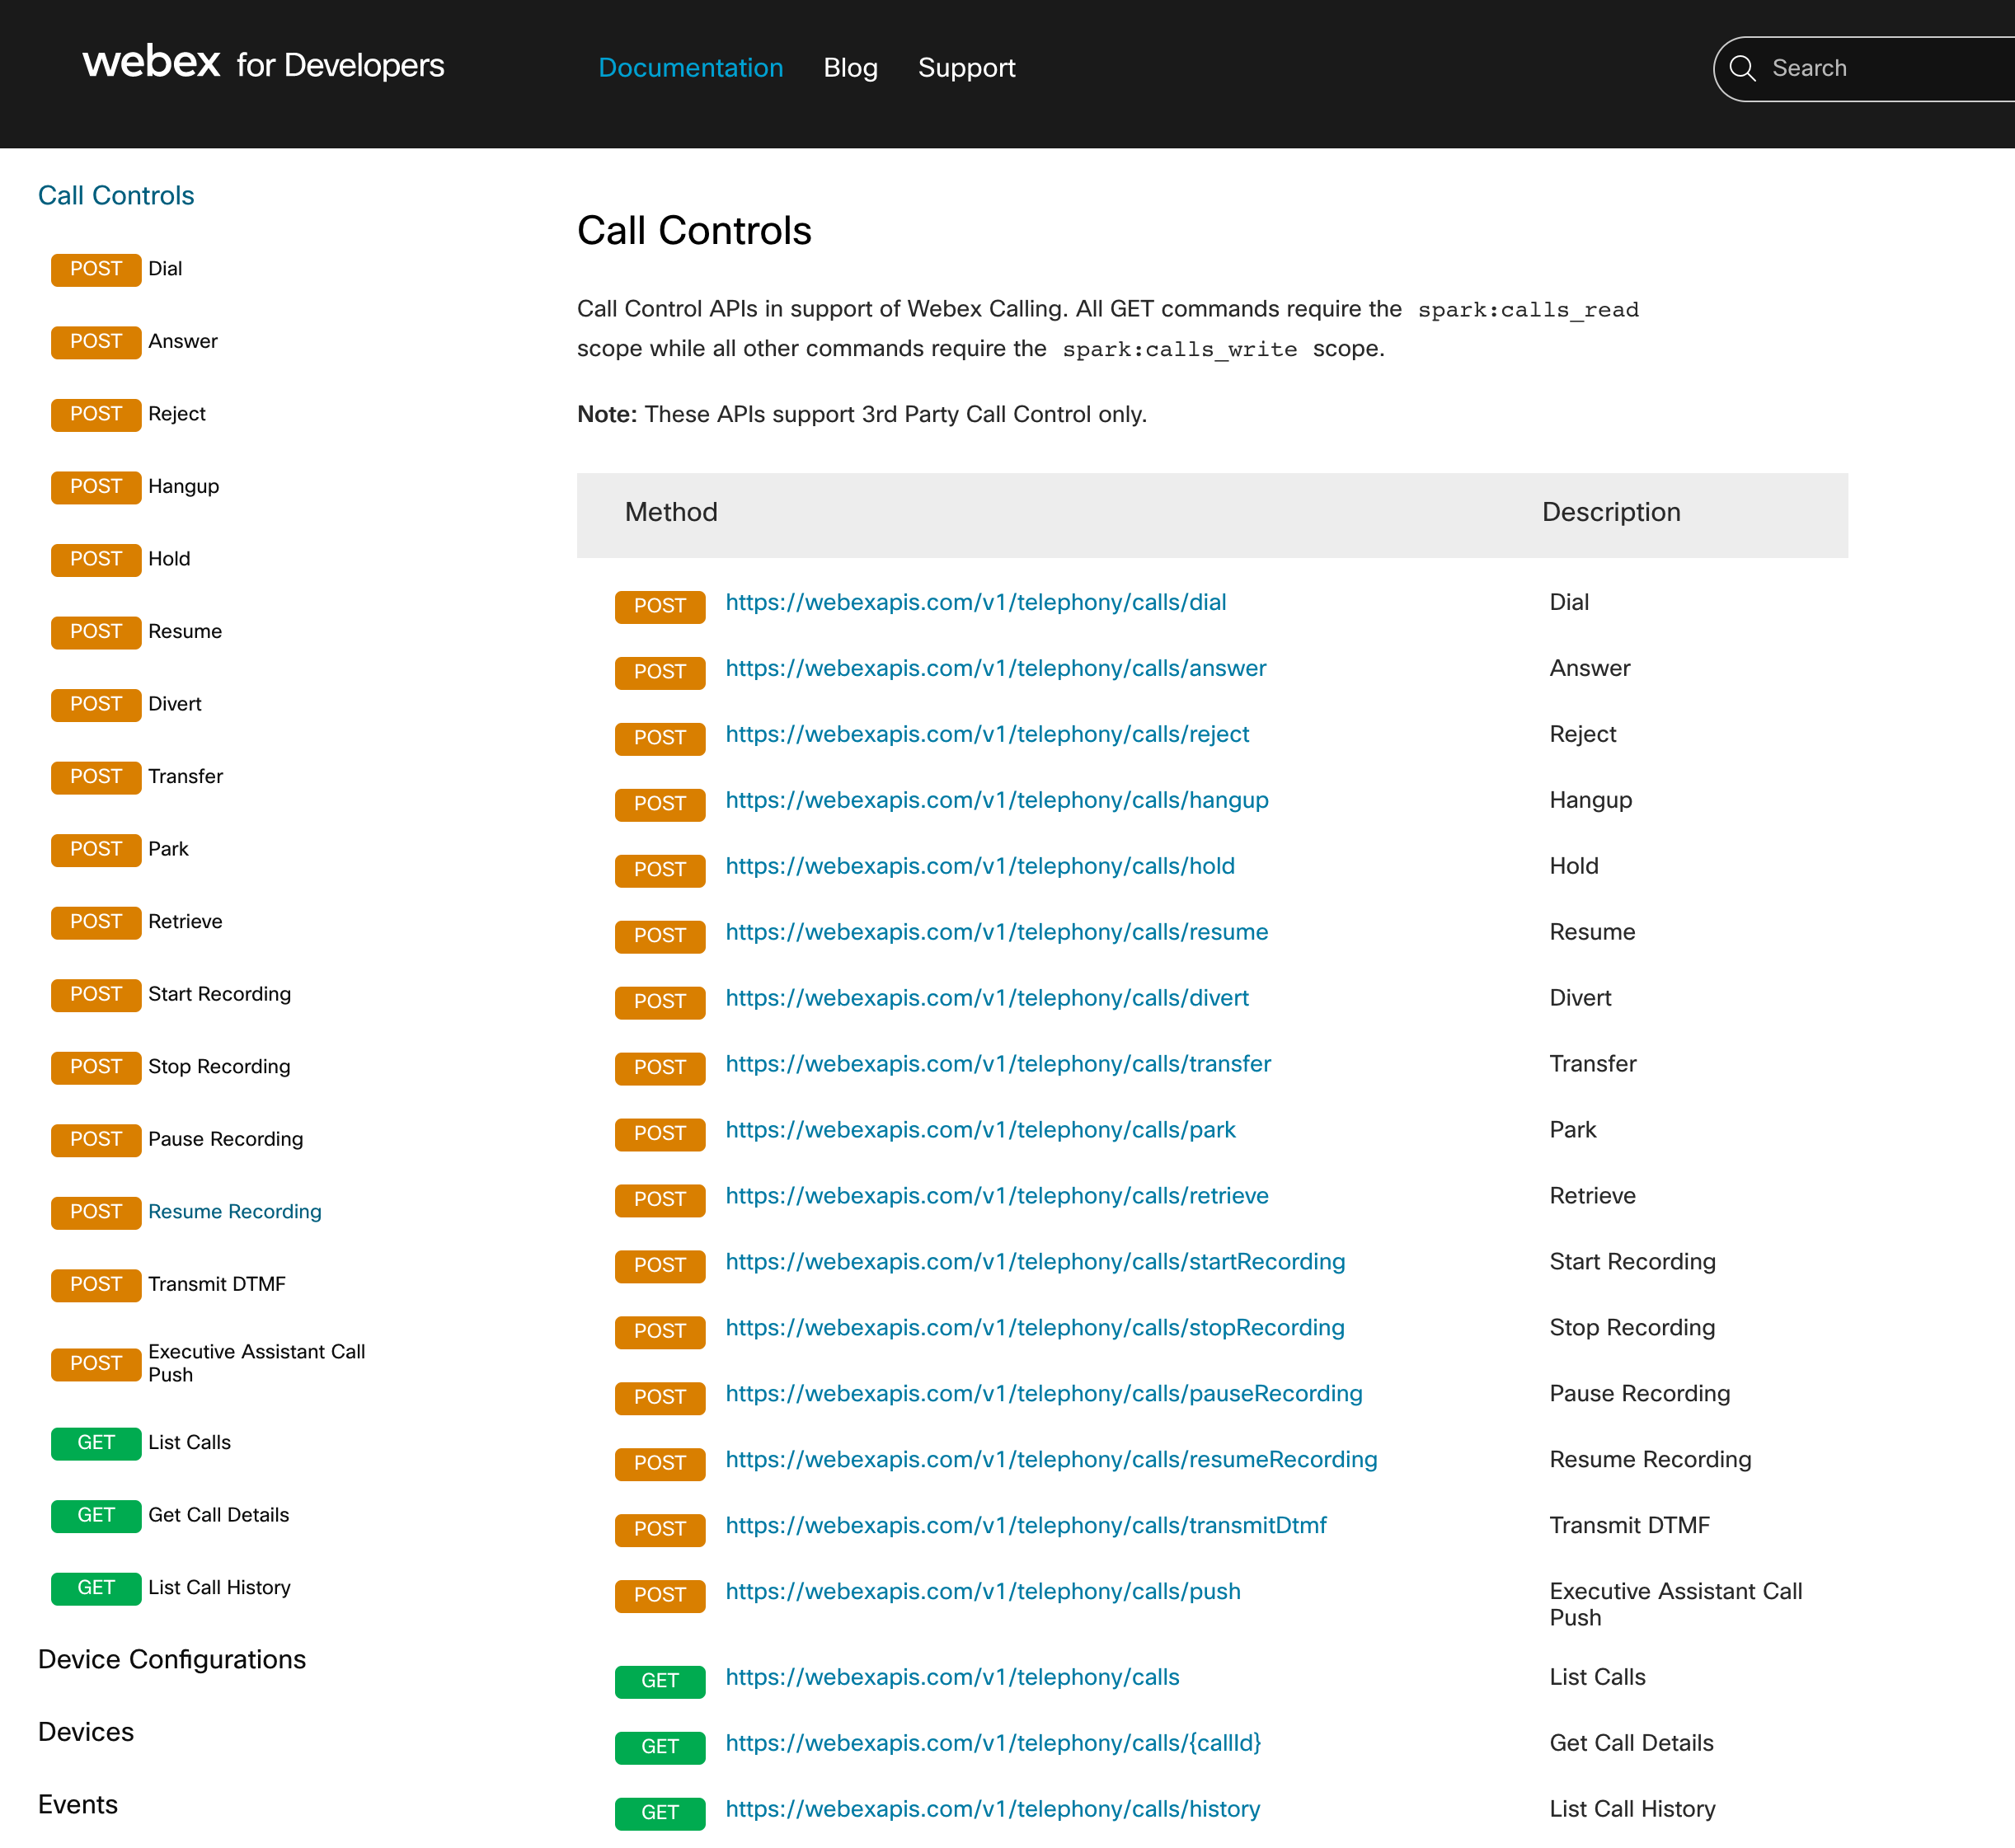Open the telephony/calls/transfer endpoint link
Image resolution: width=2015 pixels, height=1848 pixels.
coord(998,1064)
